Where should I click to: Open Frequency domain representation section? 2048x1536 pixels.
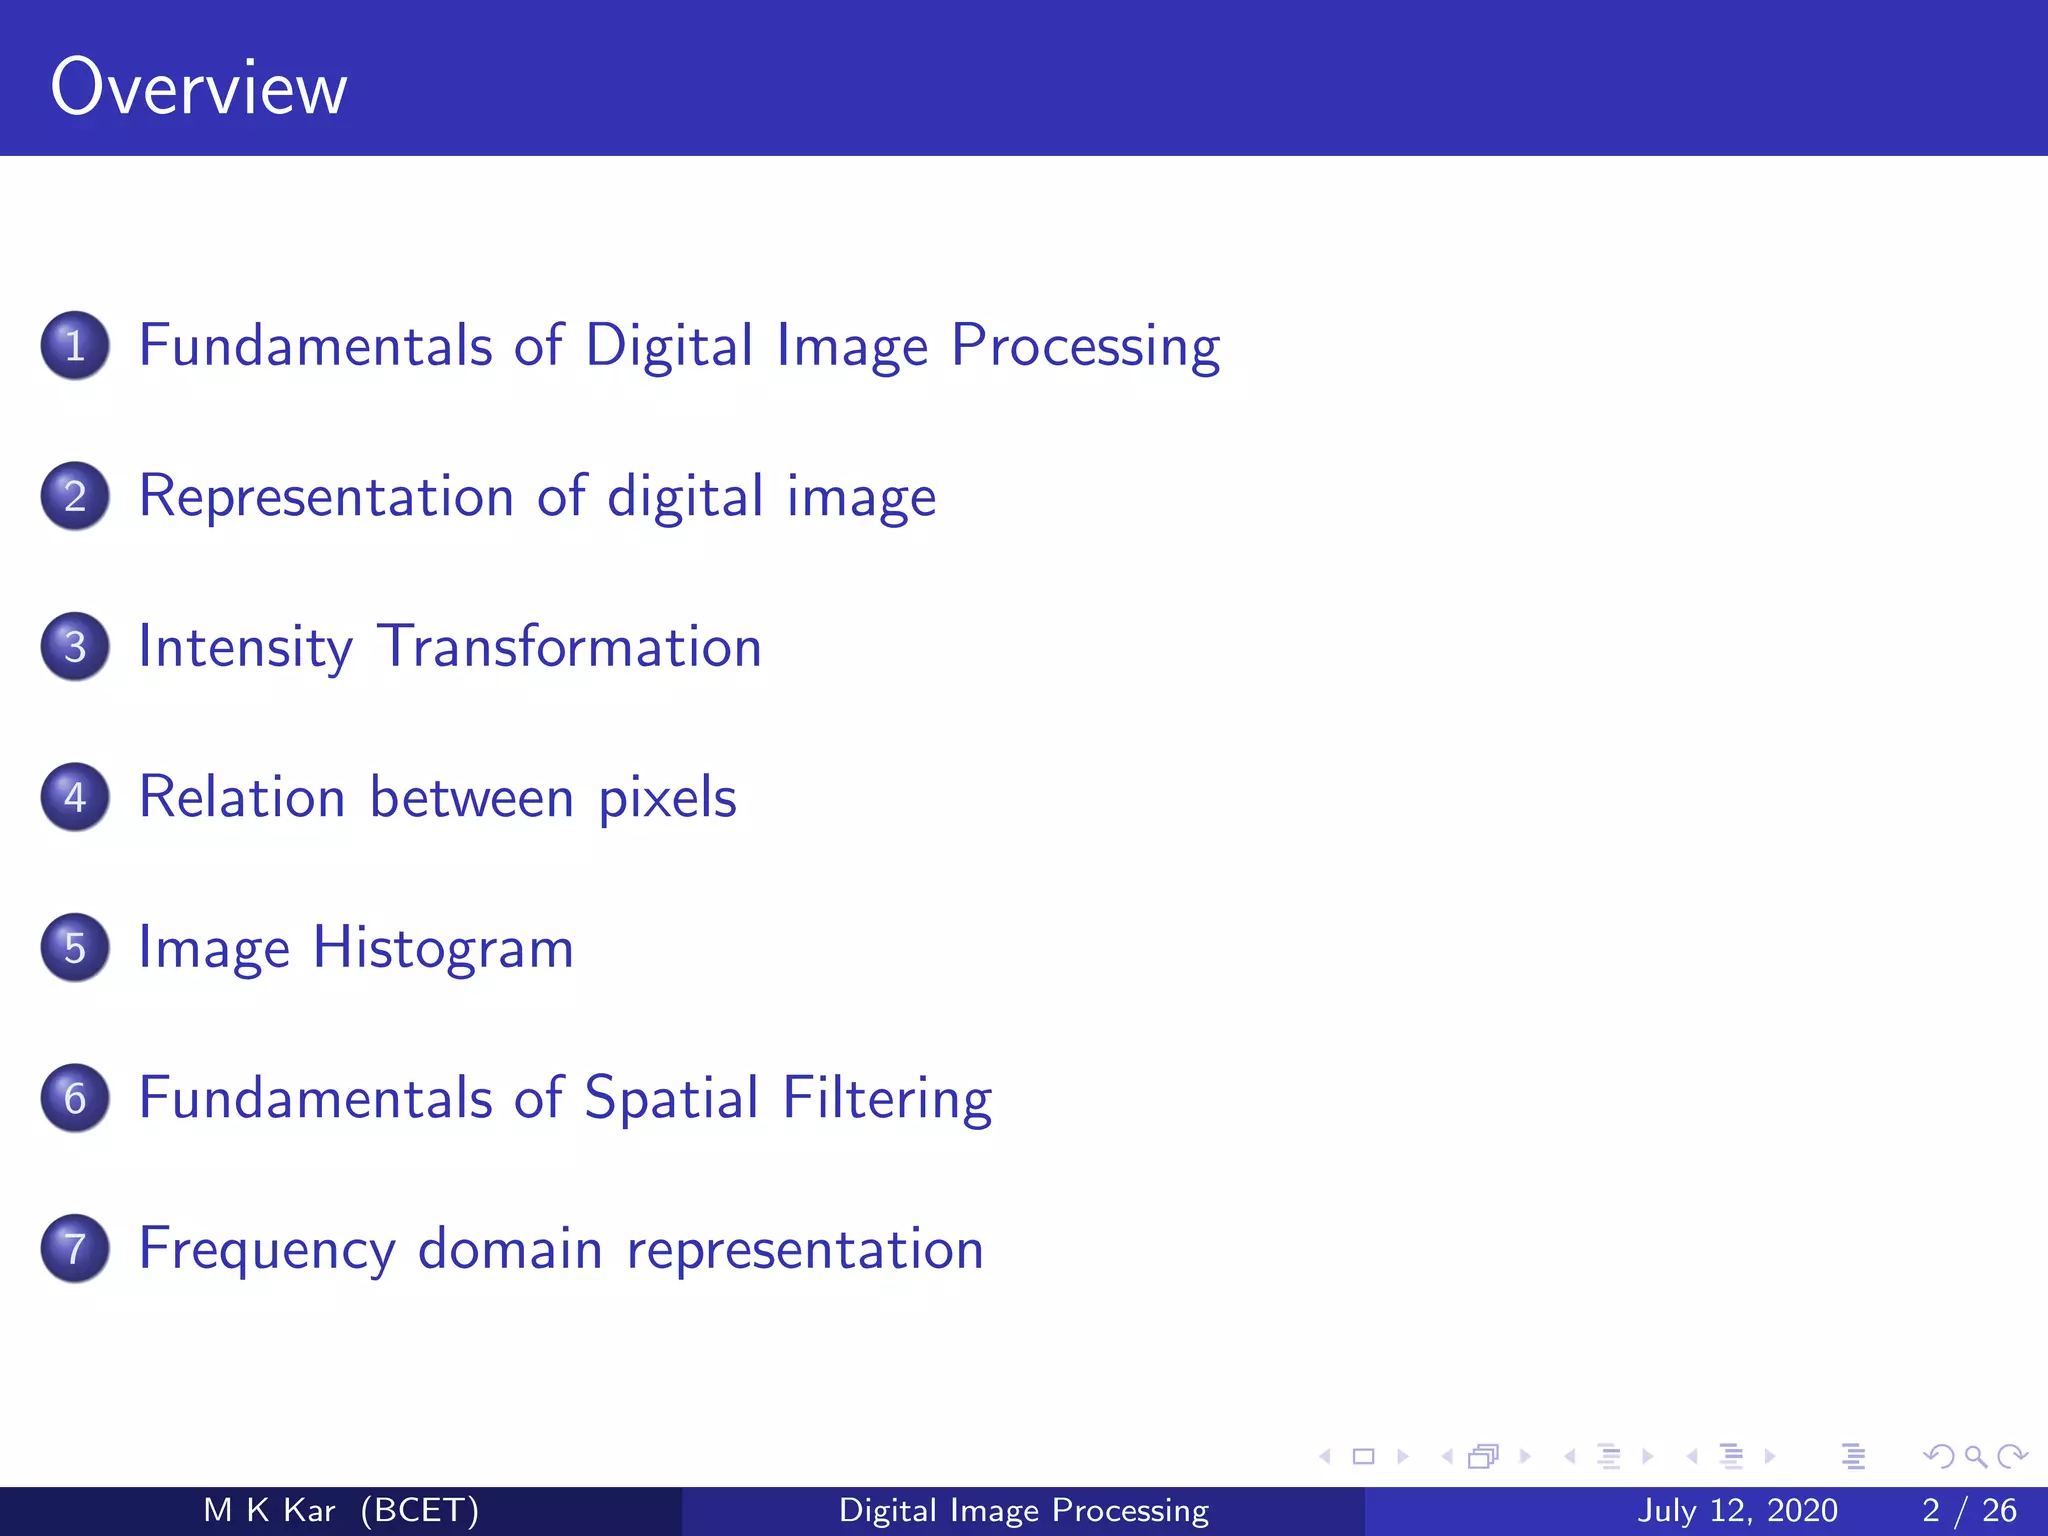click(x=561, y=1249)
